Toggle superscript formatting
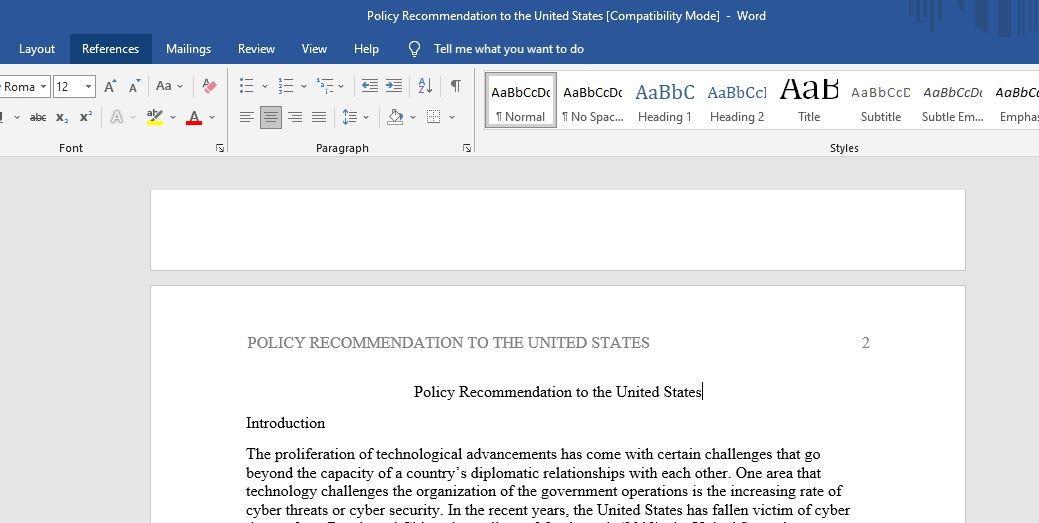This screenshot has height=523, width=1039. click(x=85, y=117)
